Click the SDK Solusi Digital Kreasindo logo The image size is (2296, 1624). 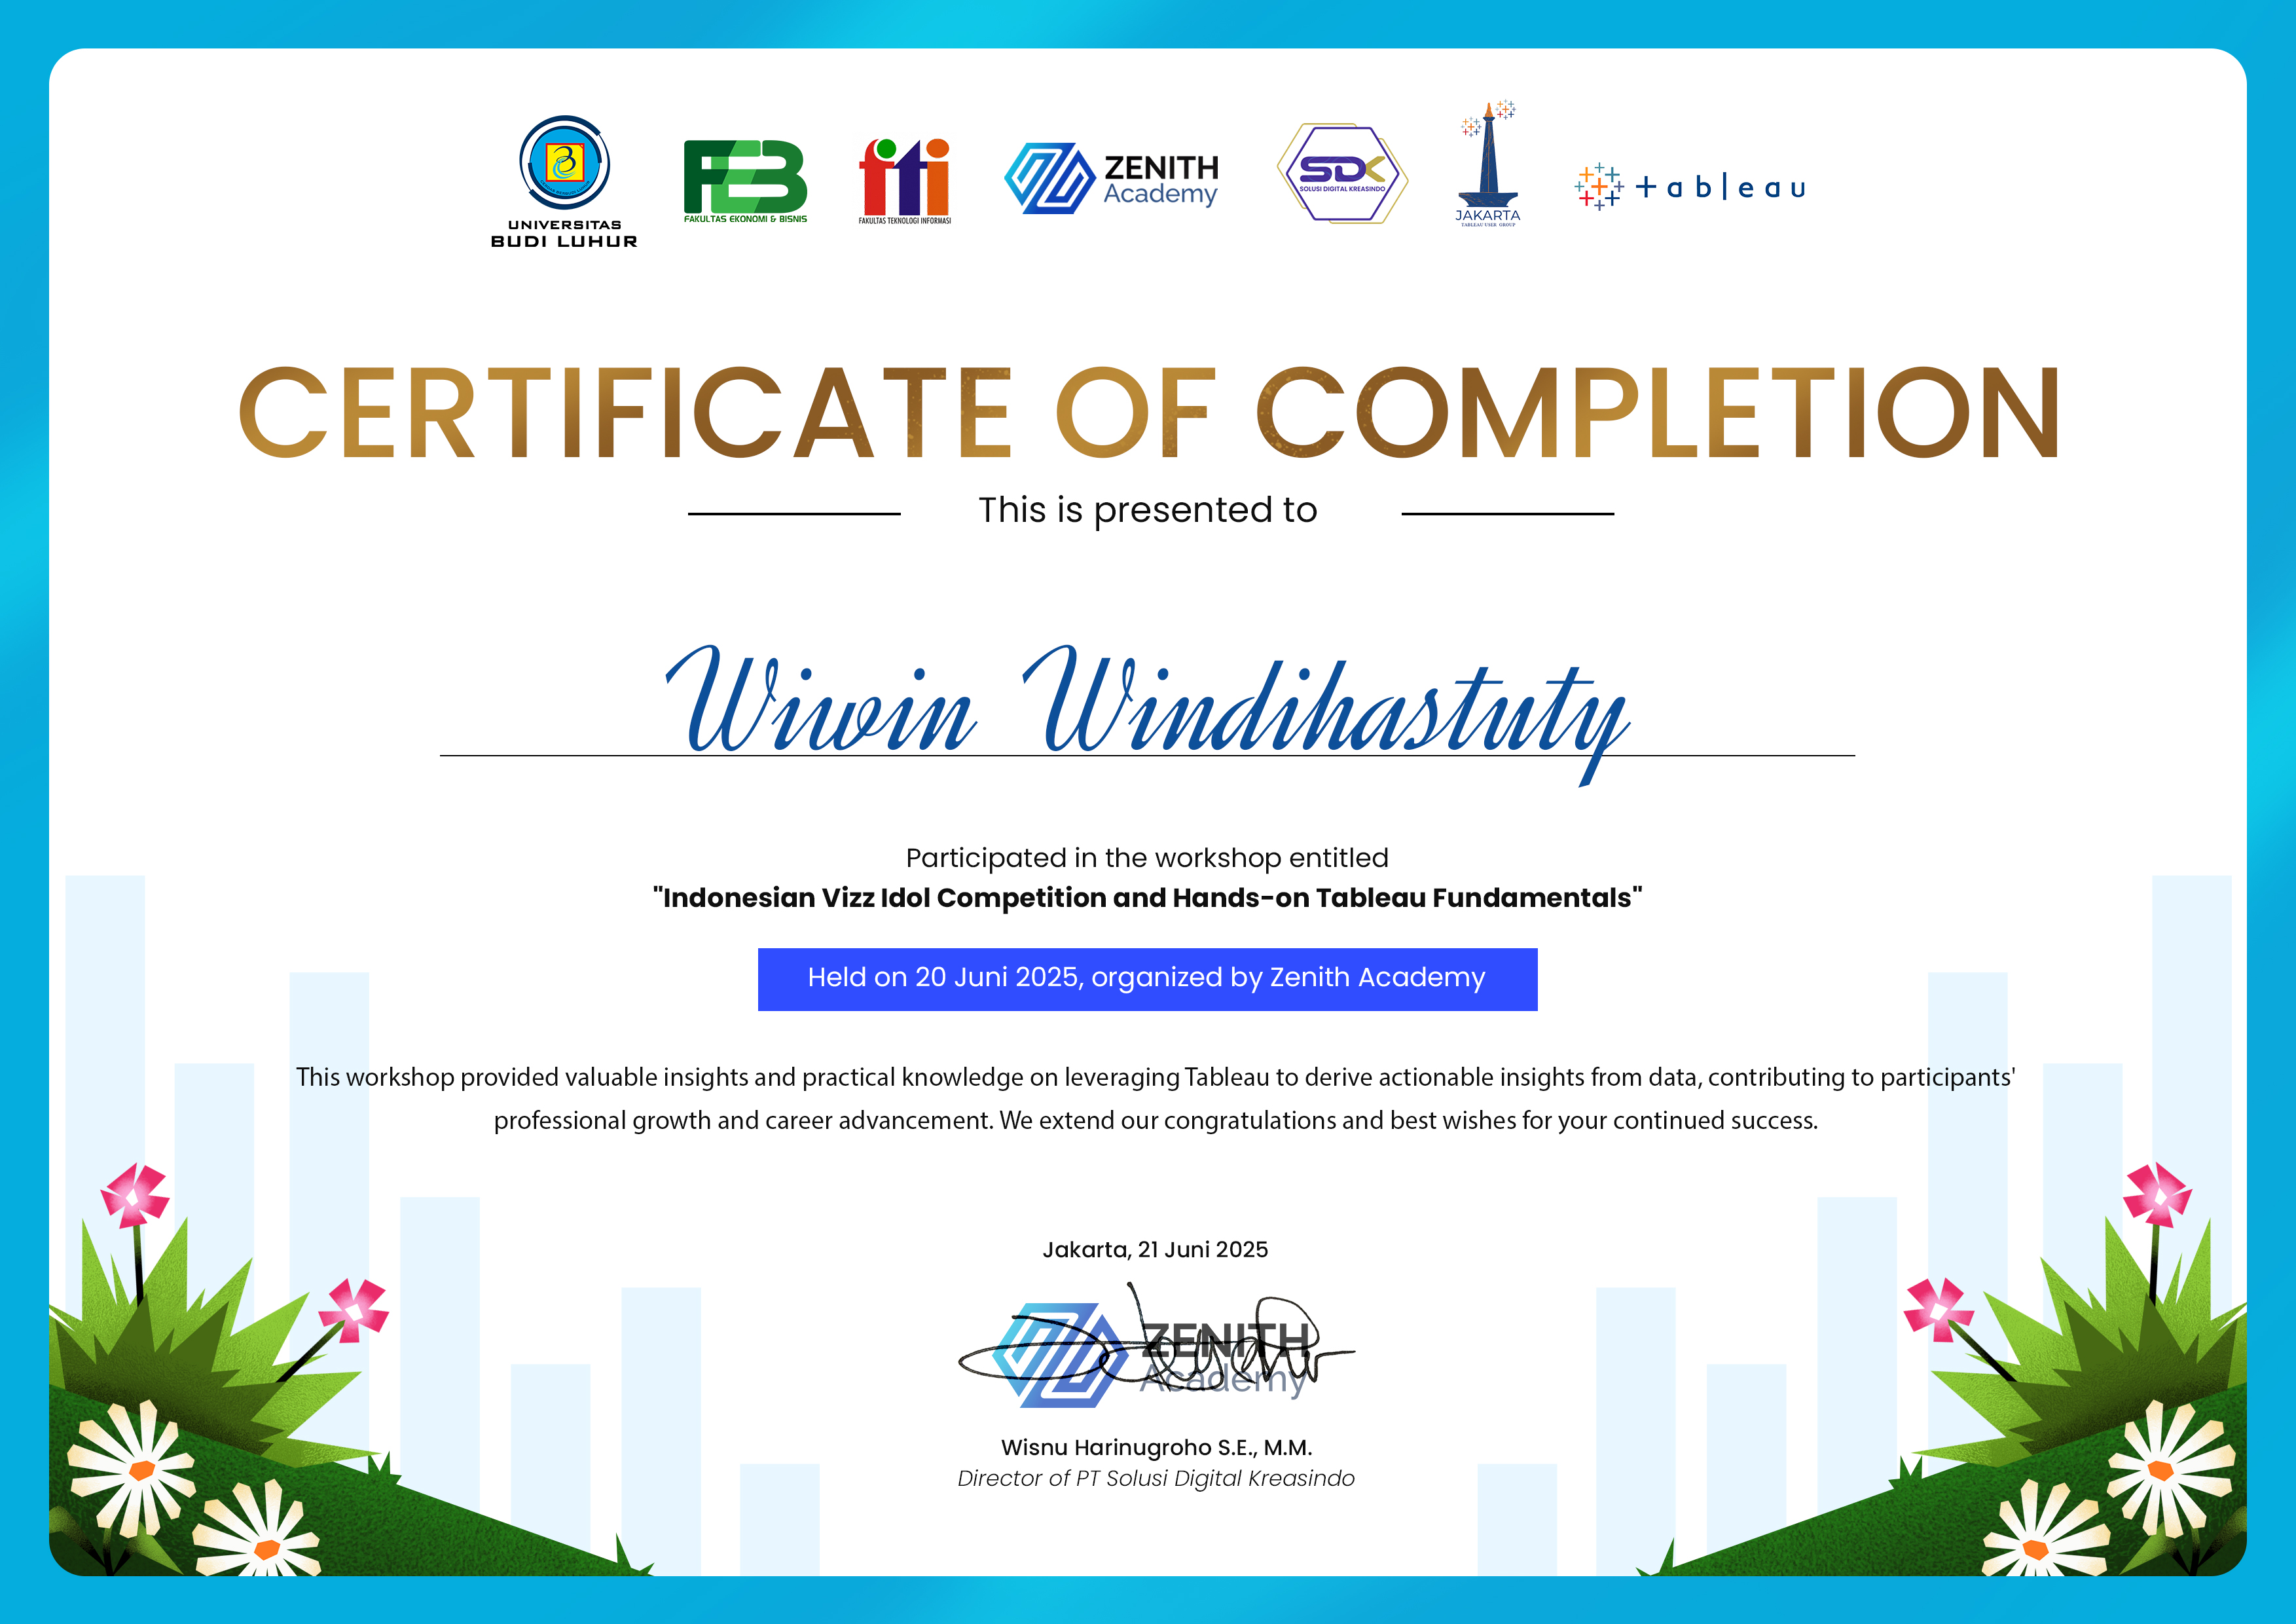(x=1342, y=173)
